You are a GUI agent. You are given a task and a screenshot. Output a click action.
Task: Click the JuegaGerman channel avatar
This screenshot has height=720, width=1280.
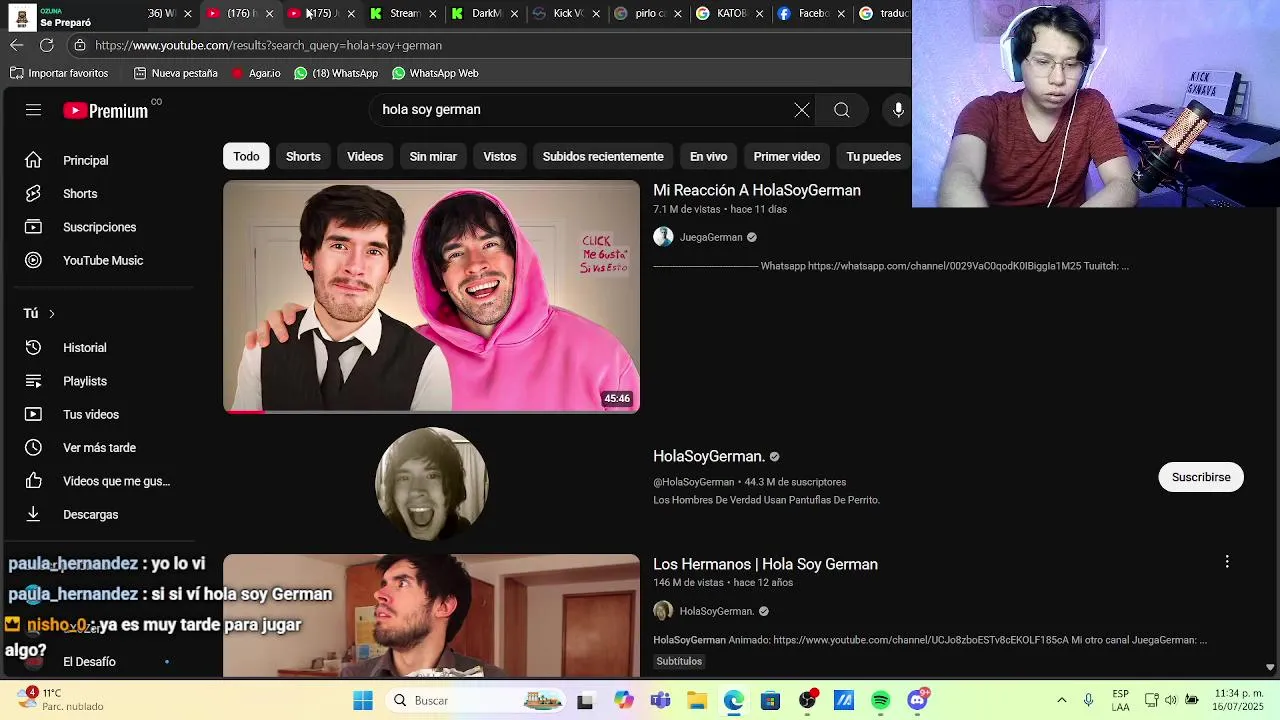663,237
